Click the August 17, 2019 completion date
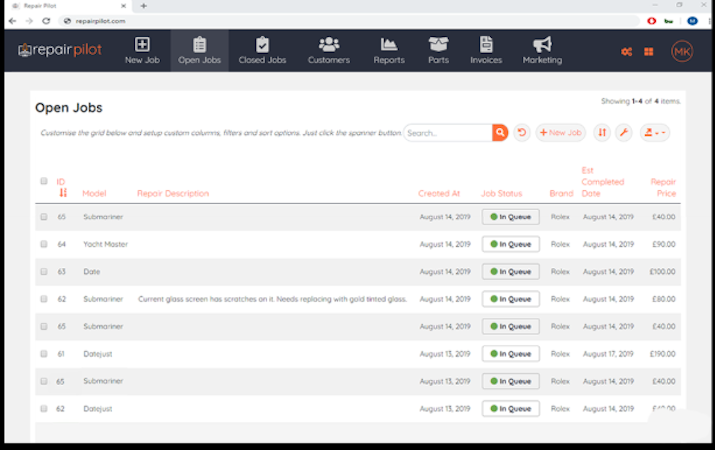Screen dimensions: 715x450 pos(608,353)
